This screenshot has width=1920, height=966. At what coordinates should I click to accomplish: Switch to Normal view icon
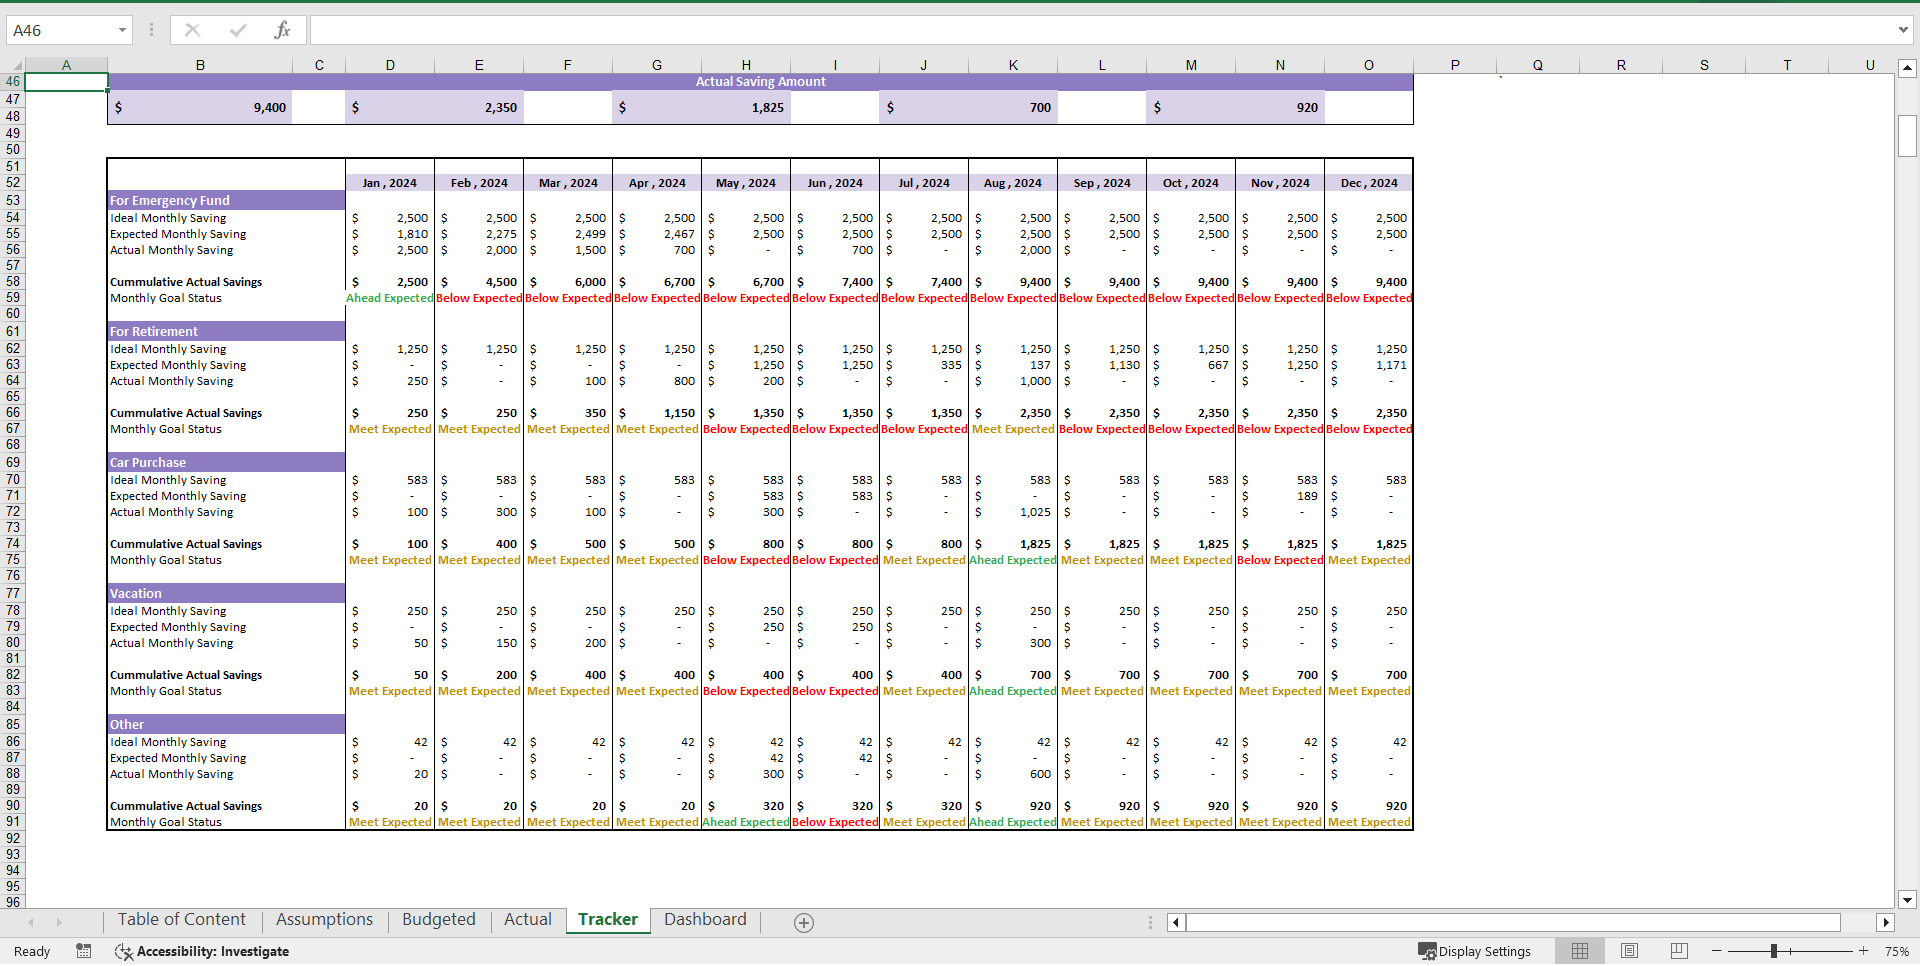pos(1580,951)
